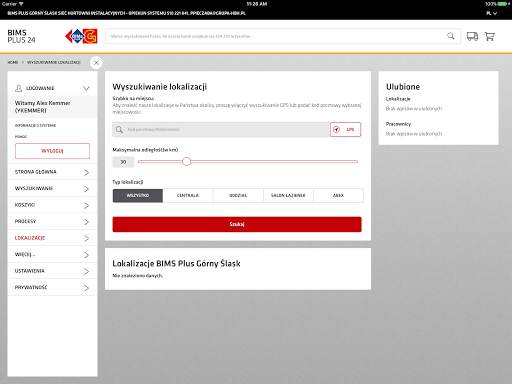Click the Witamy Alex Kemmer greeting
Screen dimensions: 512x384
[x=42, y=107]
